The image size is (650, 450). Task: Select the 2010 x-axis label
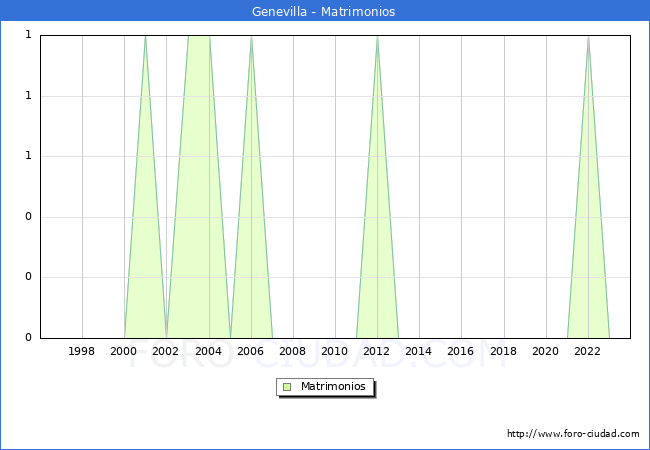click(335, 351)
